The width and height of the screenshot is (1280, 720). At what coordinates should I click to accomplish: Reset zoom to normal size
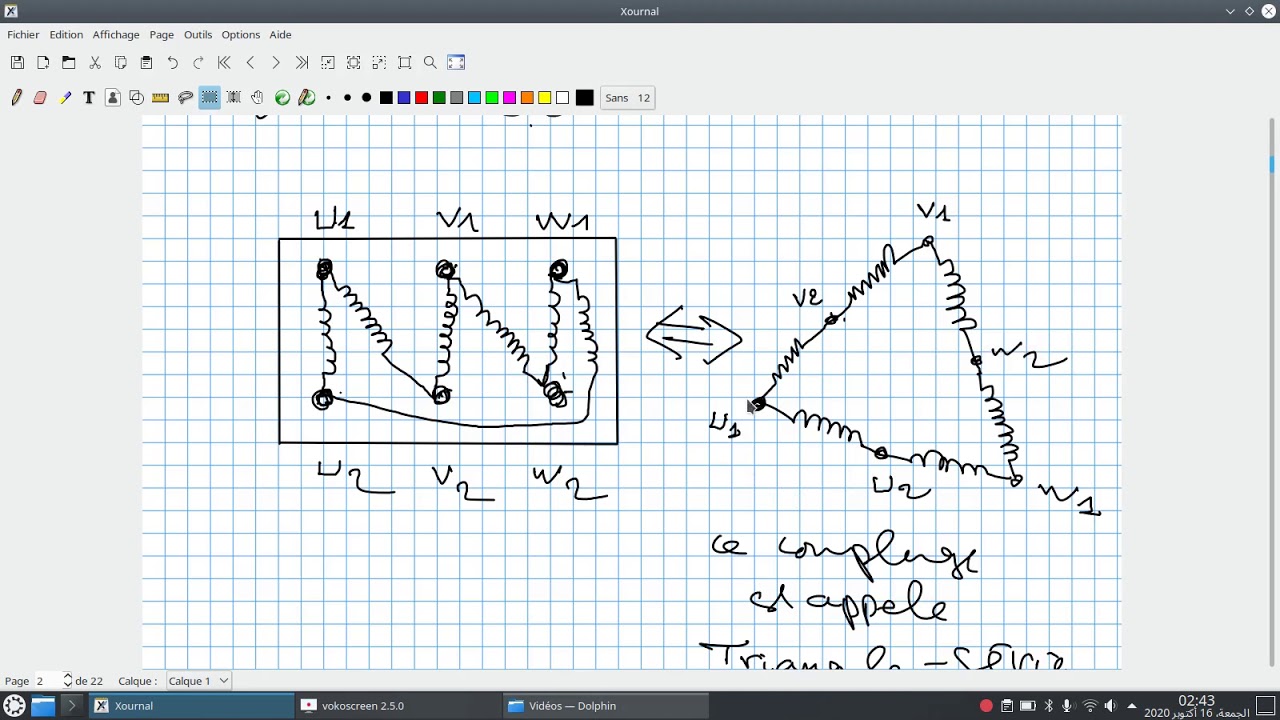pyautogui.click(x=405, y=63)
